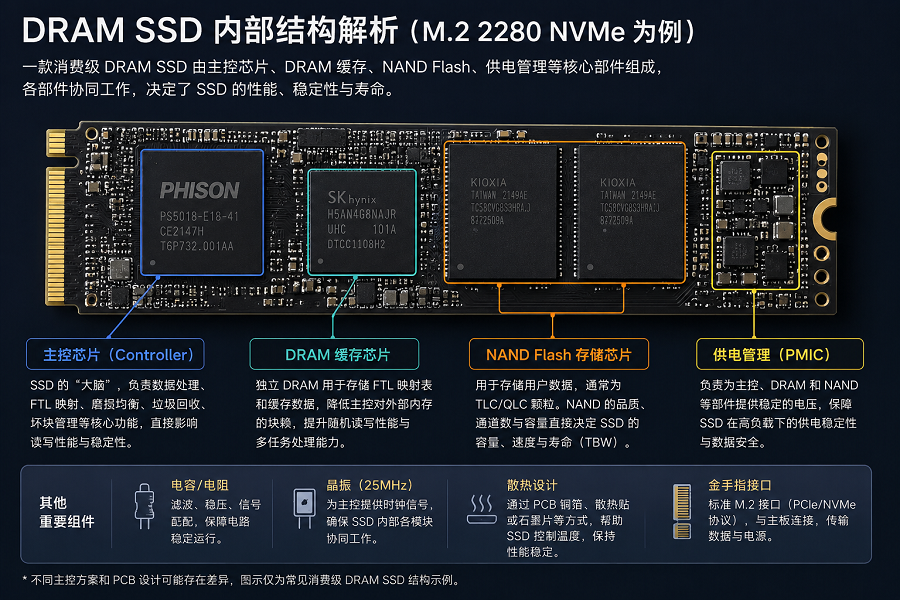Select the NAND Flash 存储芯片 label box

558,354
